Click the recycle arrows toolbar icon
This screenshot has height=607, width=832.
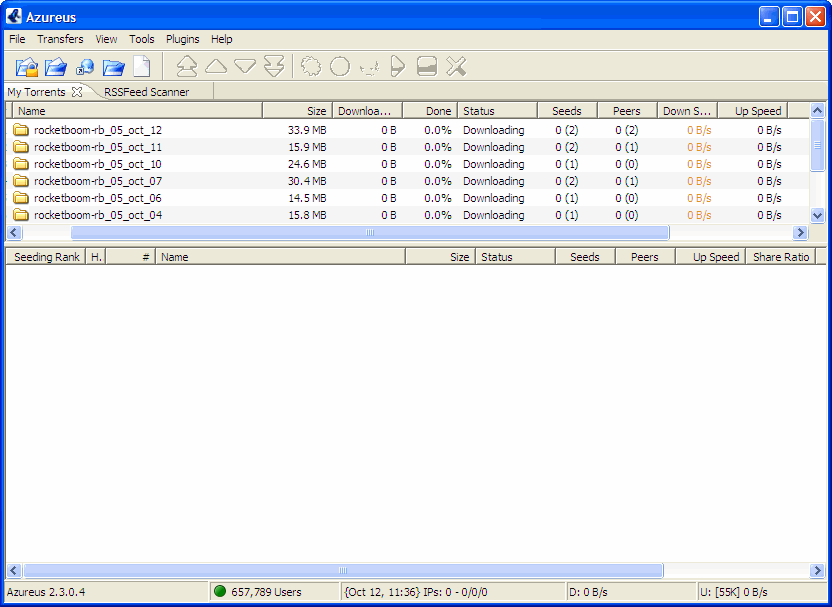[x=370, y=67]
